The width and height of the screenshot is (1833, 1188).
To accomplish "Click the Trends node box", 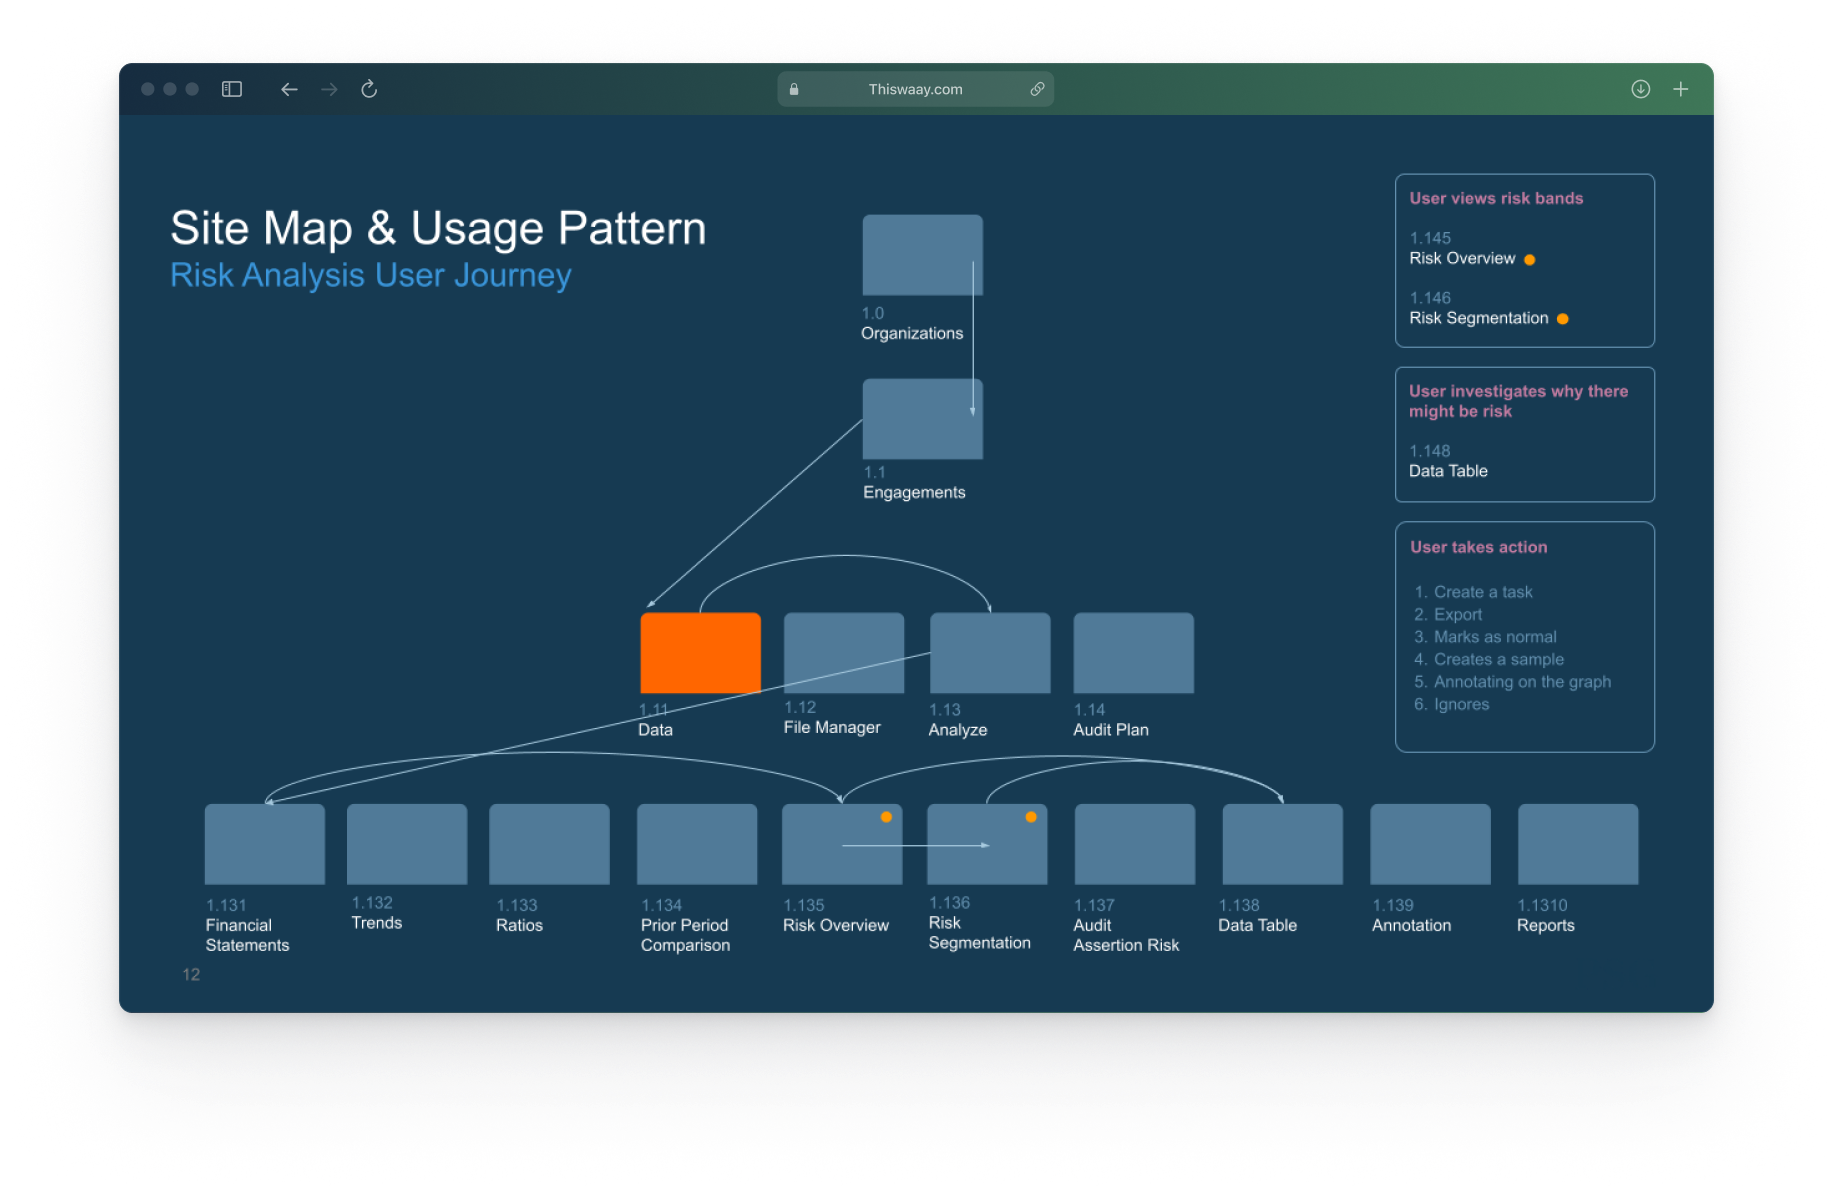I will click(x=407, y=844).
